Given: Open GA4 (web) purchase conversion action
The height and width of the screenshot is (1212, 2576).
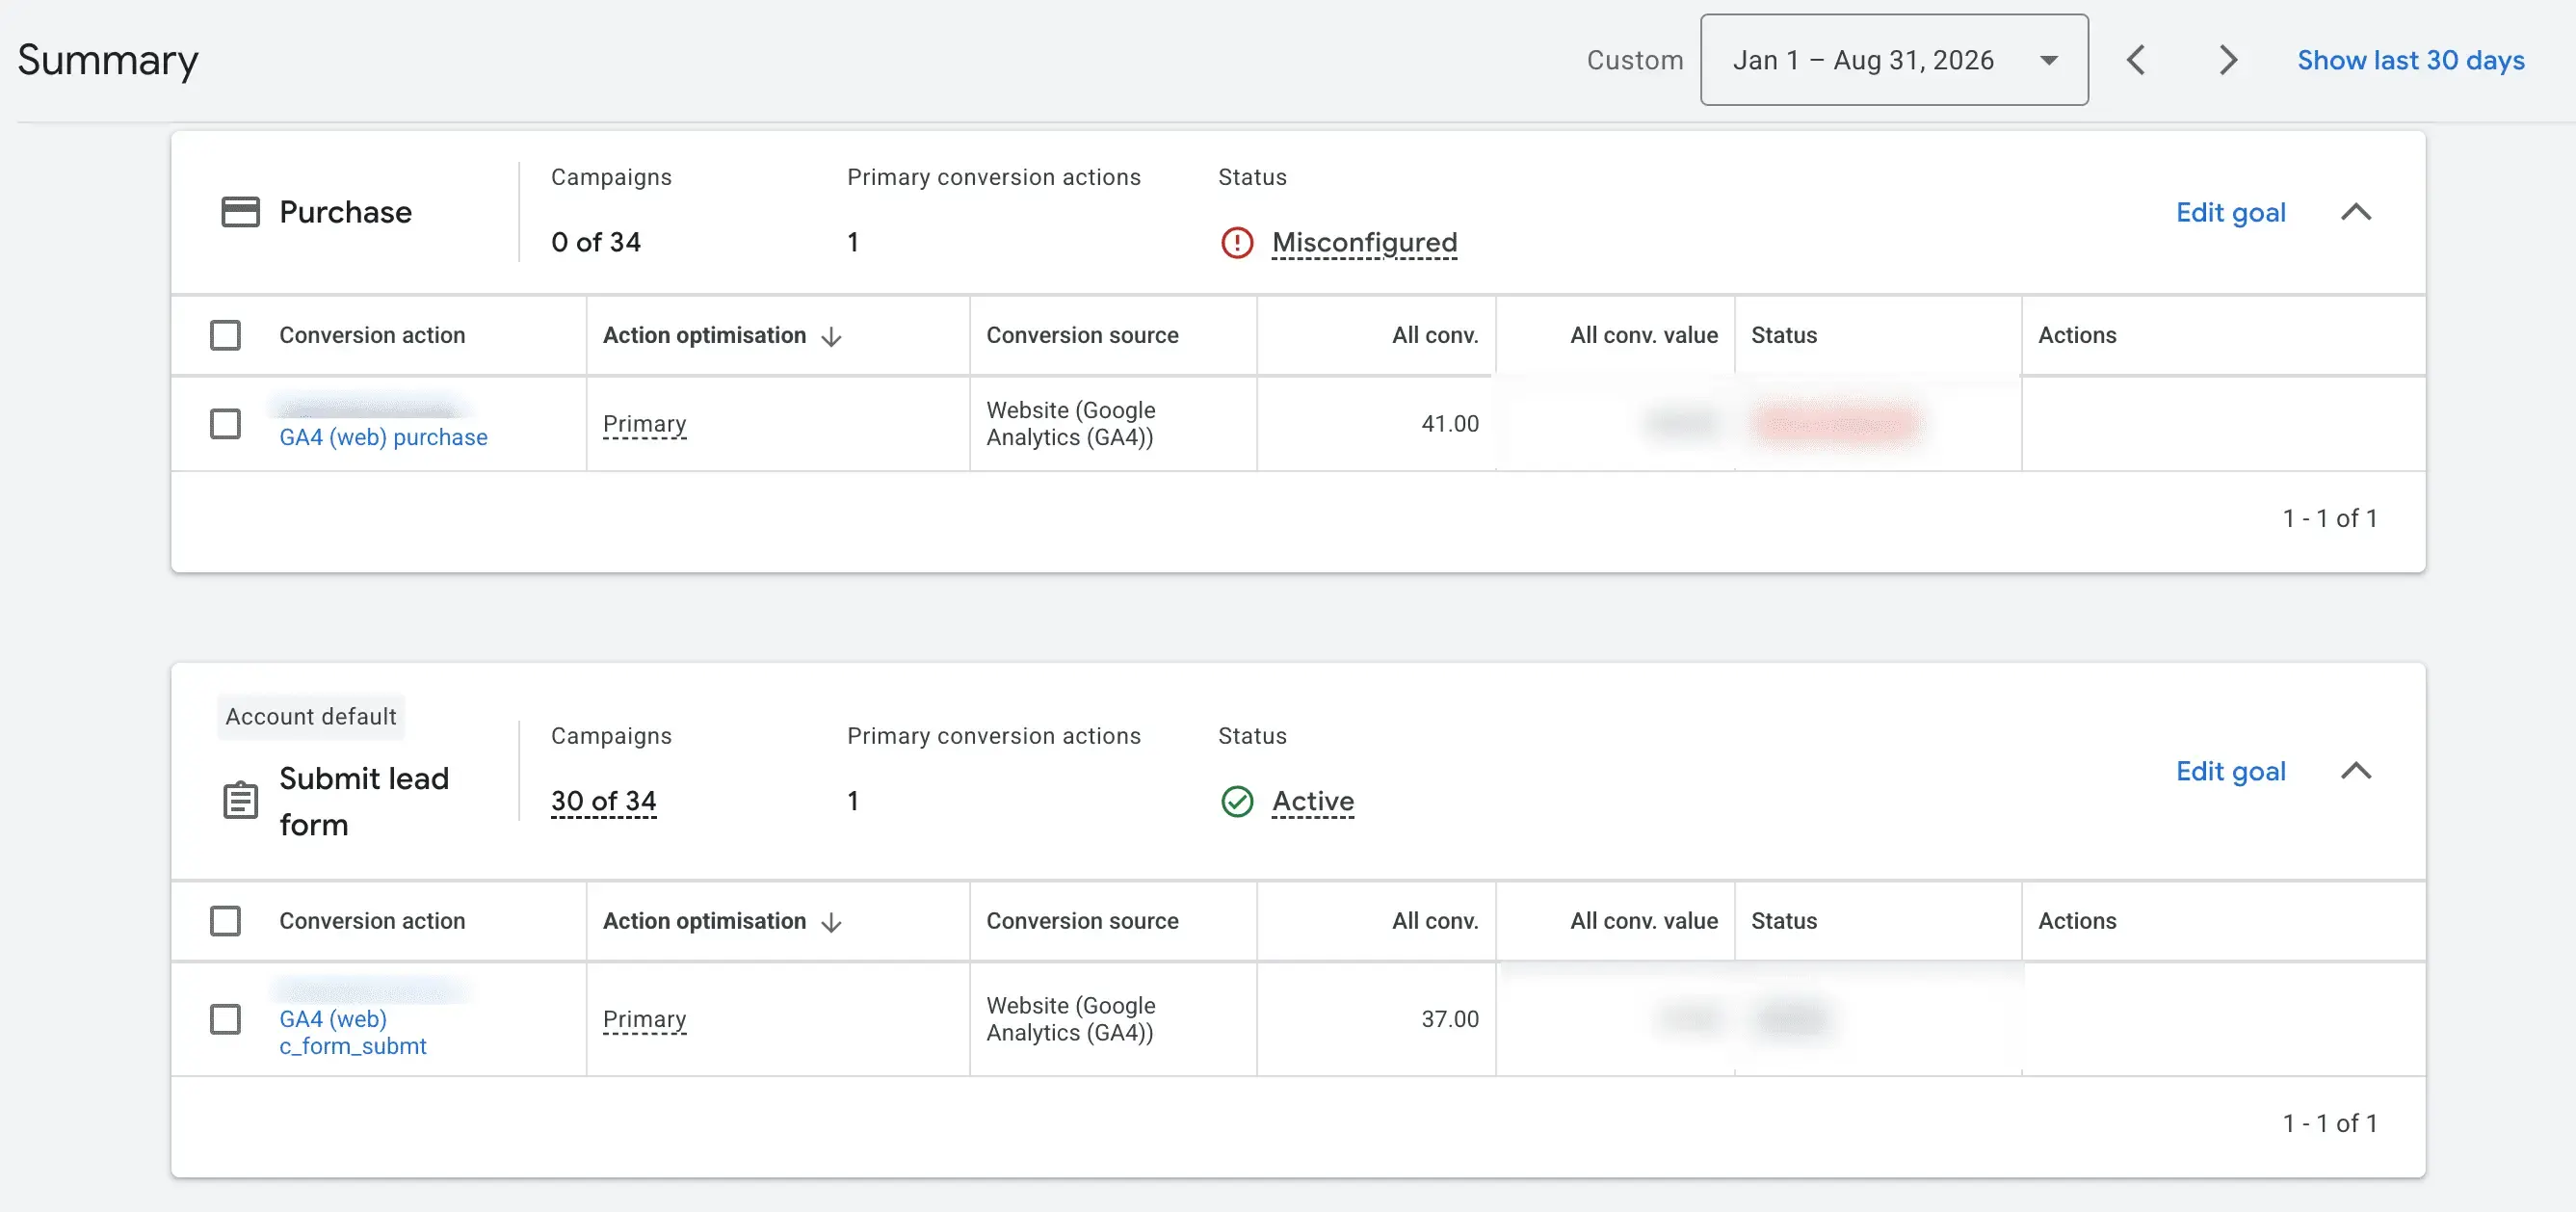Looking at the screenshot, I should pos(383,437).
